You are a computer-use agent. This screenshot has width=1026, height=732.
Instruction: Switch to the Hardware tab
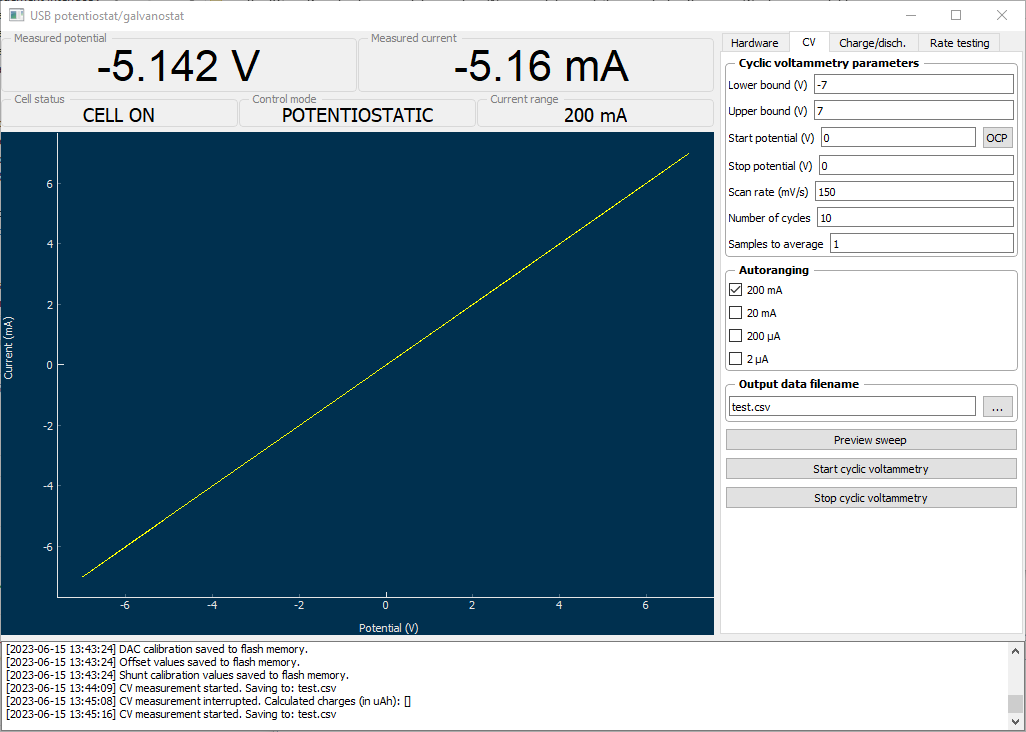pyautogui.click(x=754, y=42)
